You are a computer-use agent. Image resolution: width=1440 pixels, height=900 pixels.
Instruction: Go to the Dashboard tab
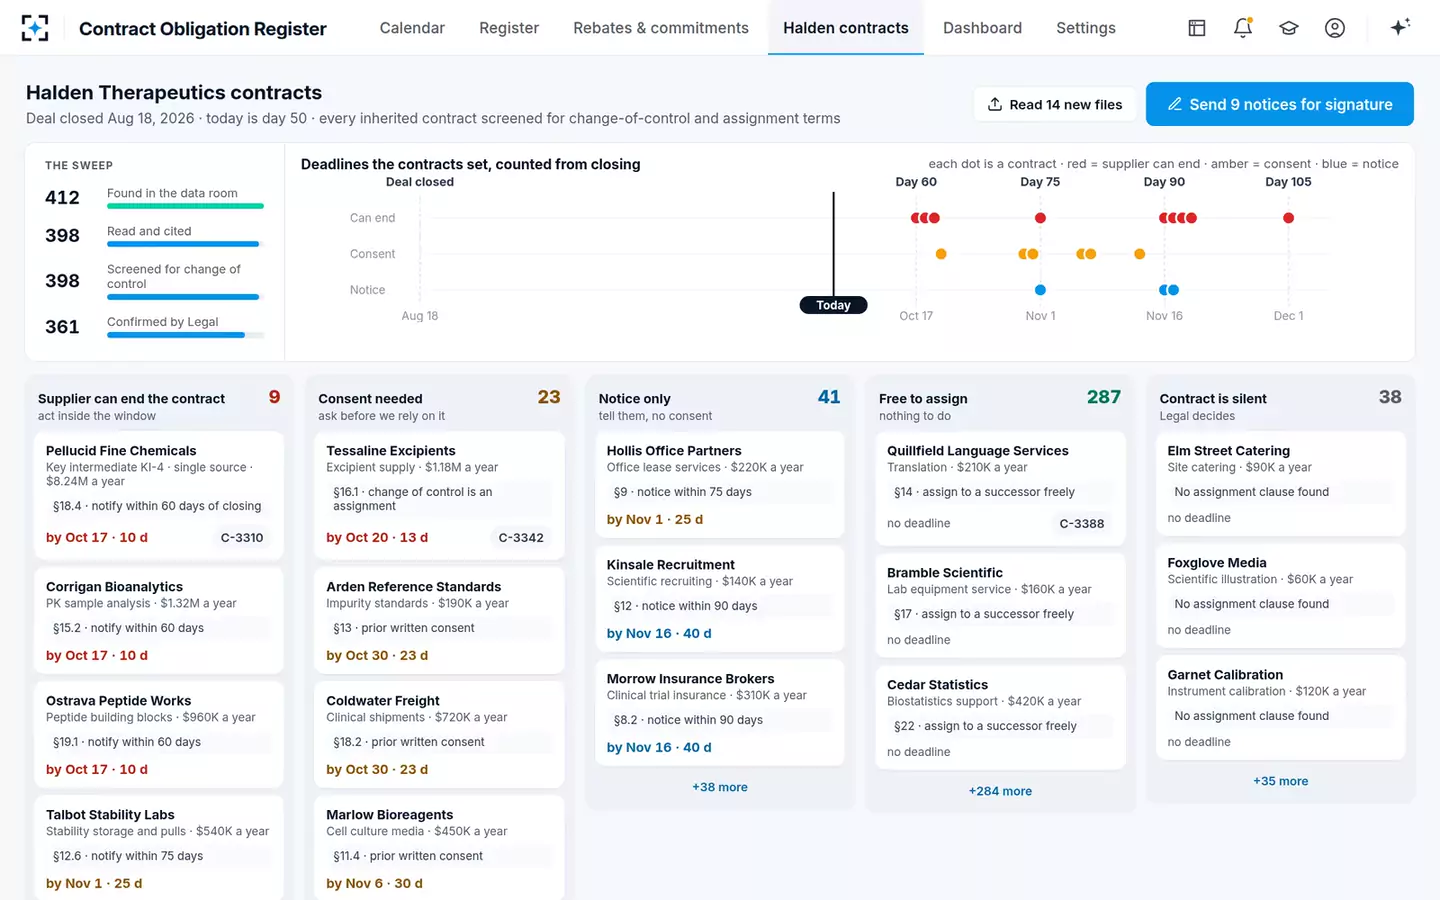(982, 28)
